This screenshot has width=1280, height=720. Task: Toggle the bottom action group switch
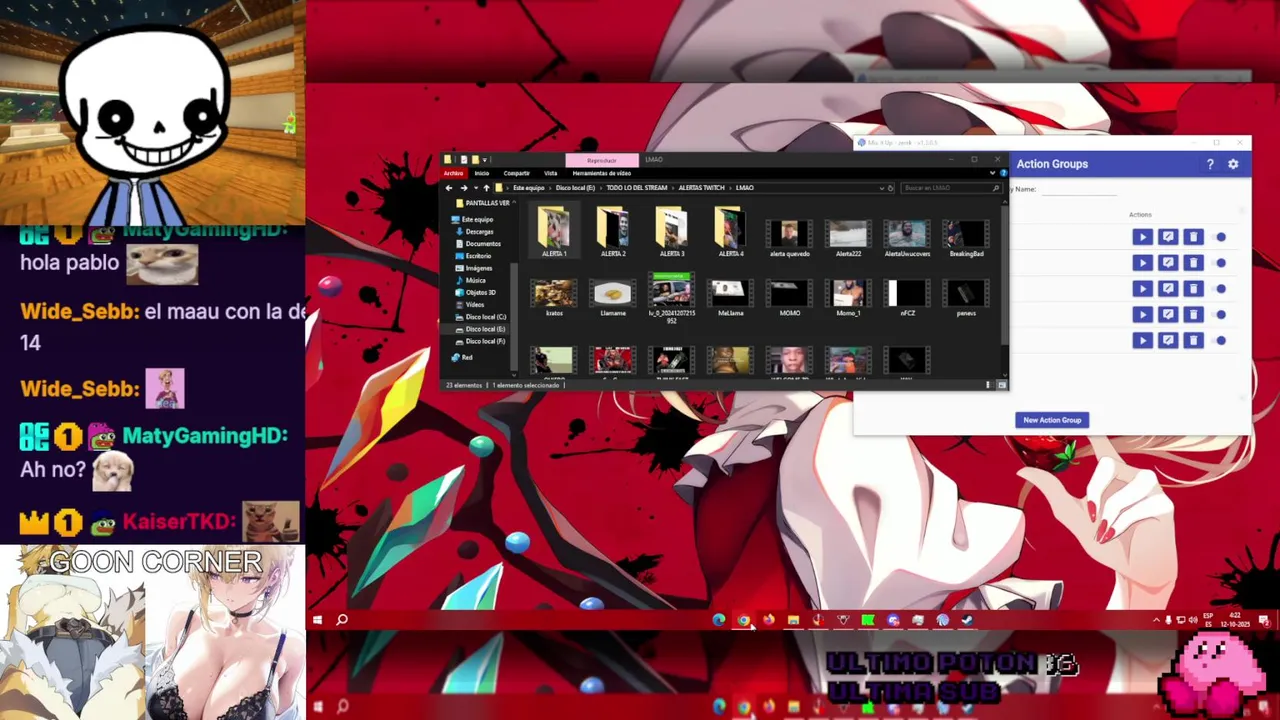pos(1221,341)
